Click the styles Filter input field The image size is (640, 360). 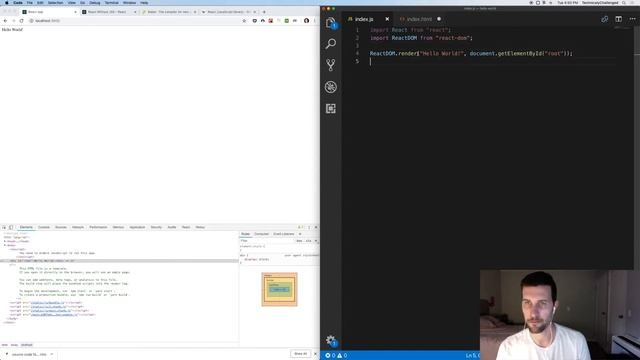coord(267,241)
